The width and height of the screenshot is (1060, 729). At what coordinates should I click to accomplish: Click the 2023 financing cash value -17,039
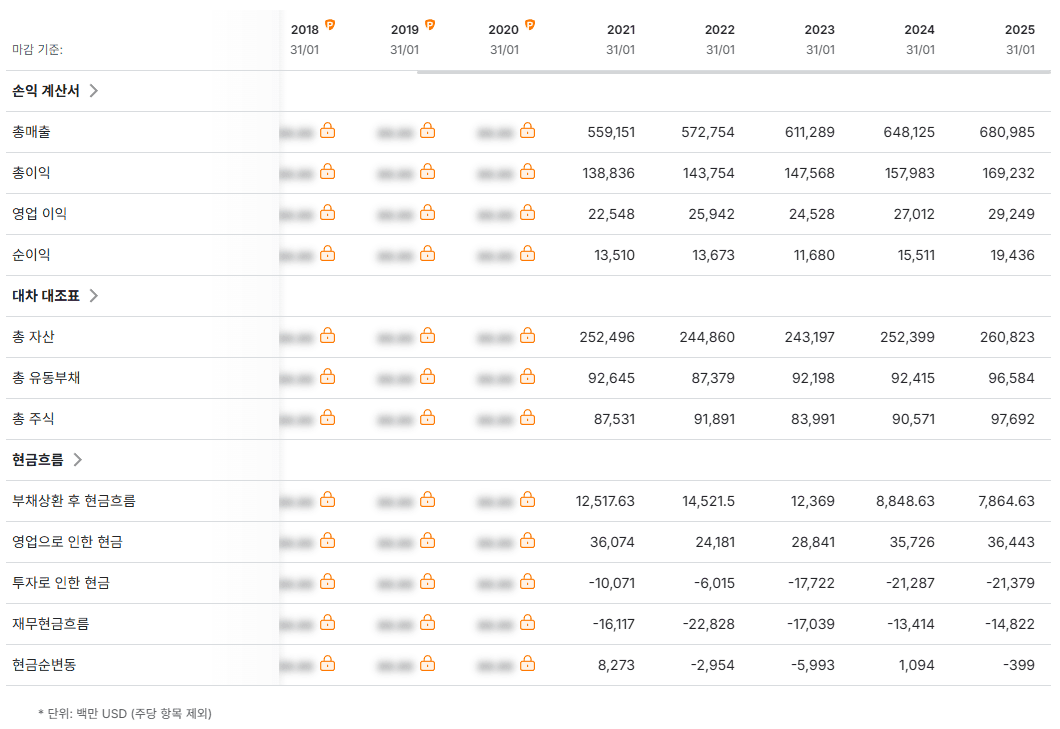(x=811, y=624)
